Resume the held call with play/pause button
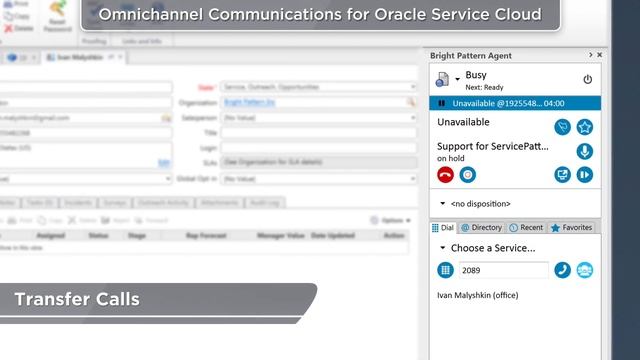Screen dimensions: 640x360 click(584, 175)
